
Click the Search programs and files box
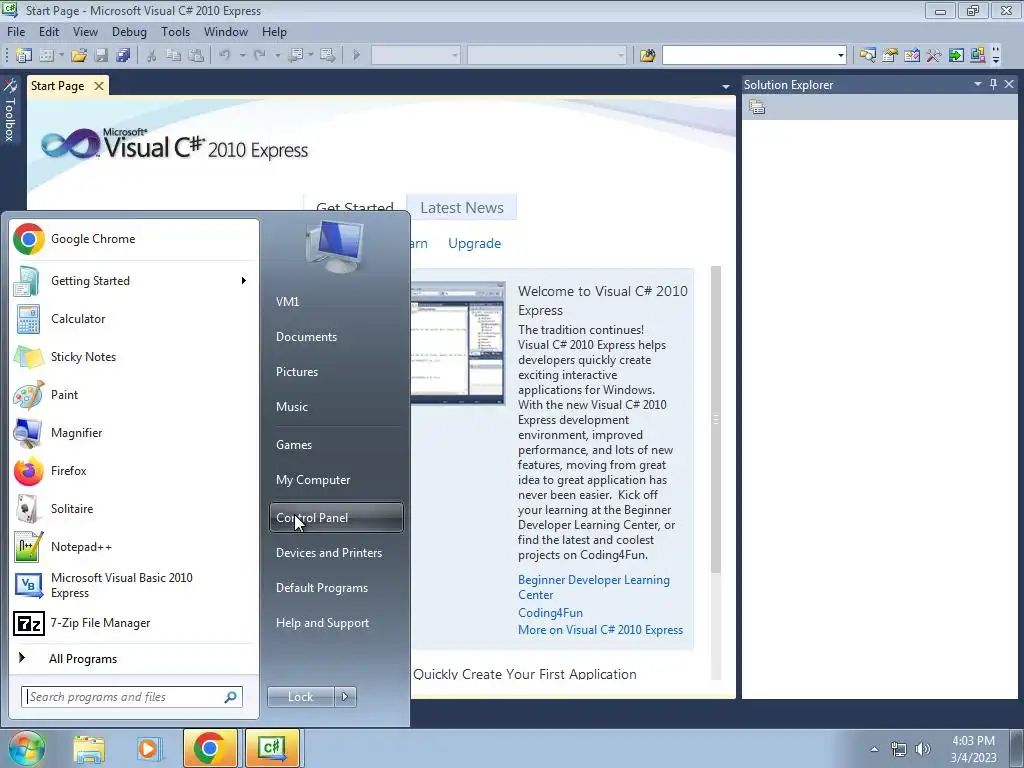132,697
